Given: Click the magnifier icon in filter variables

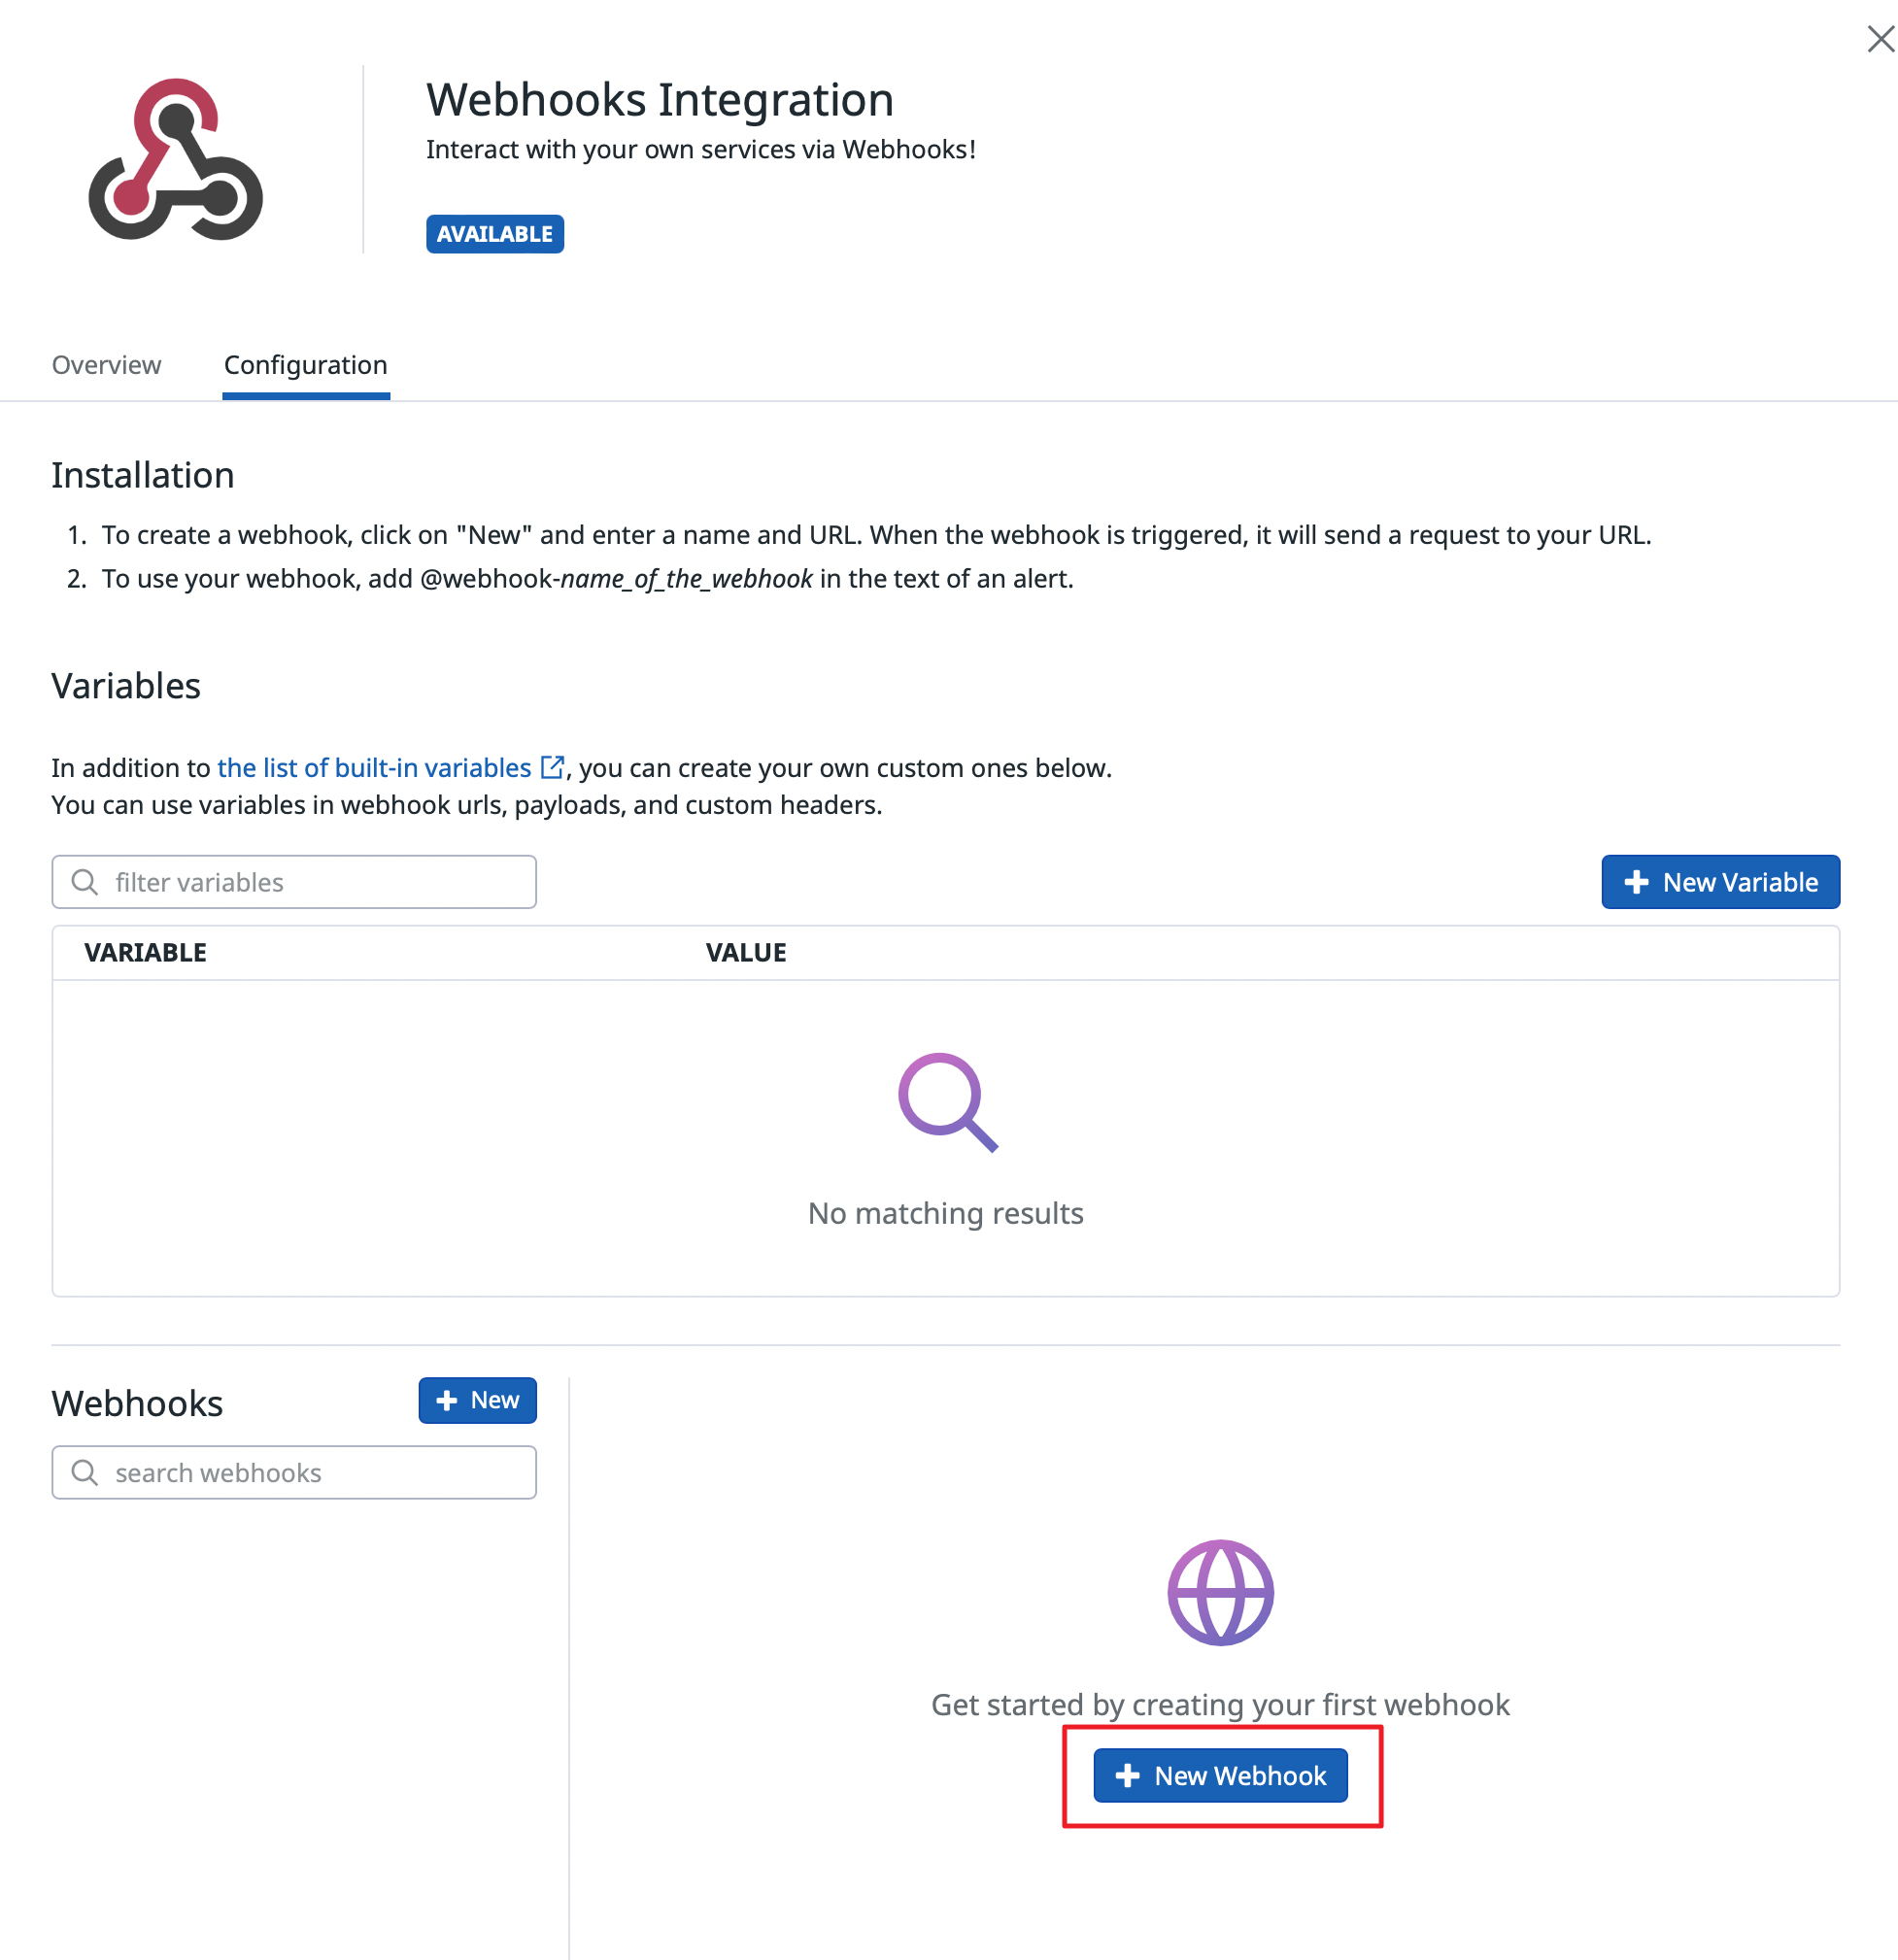Looking at the screenshot, I should [x=85, y=882].
